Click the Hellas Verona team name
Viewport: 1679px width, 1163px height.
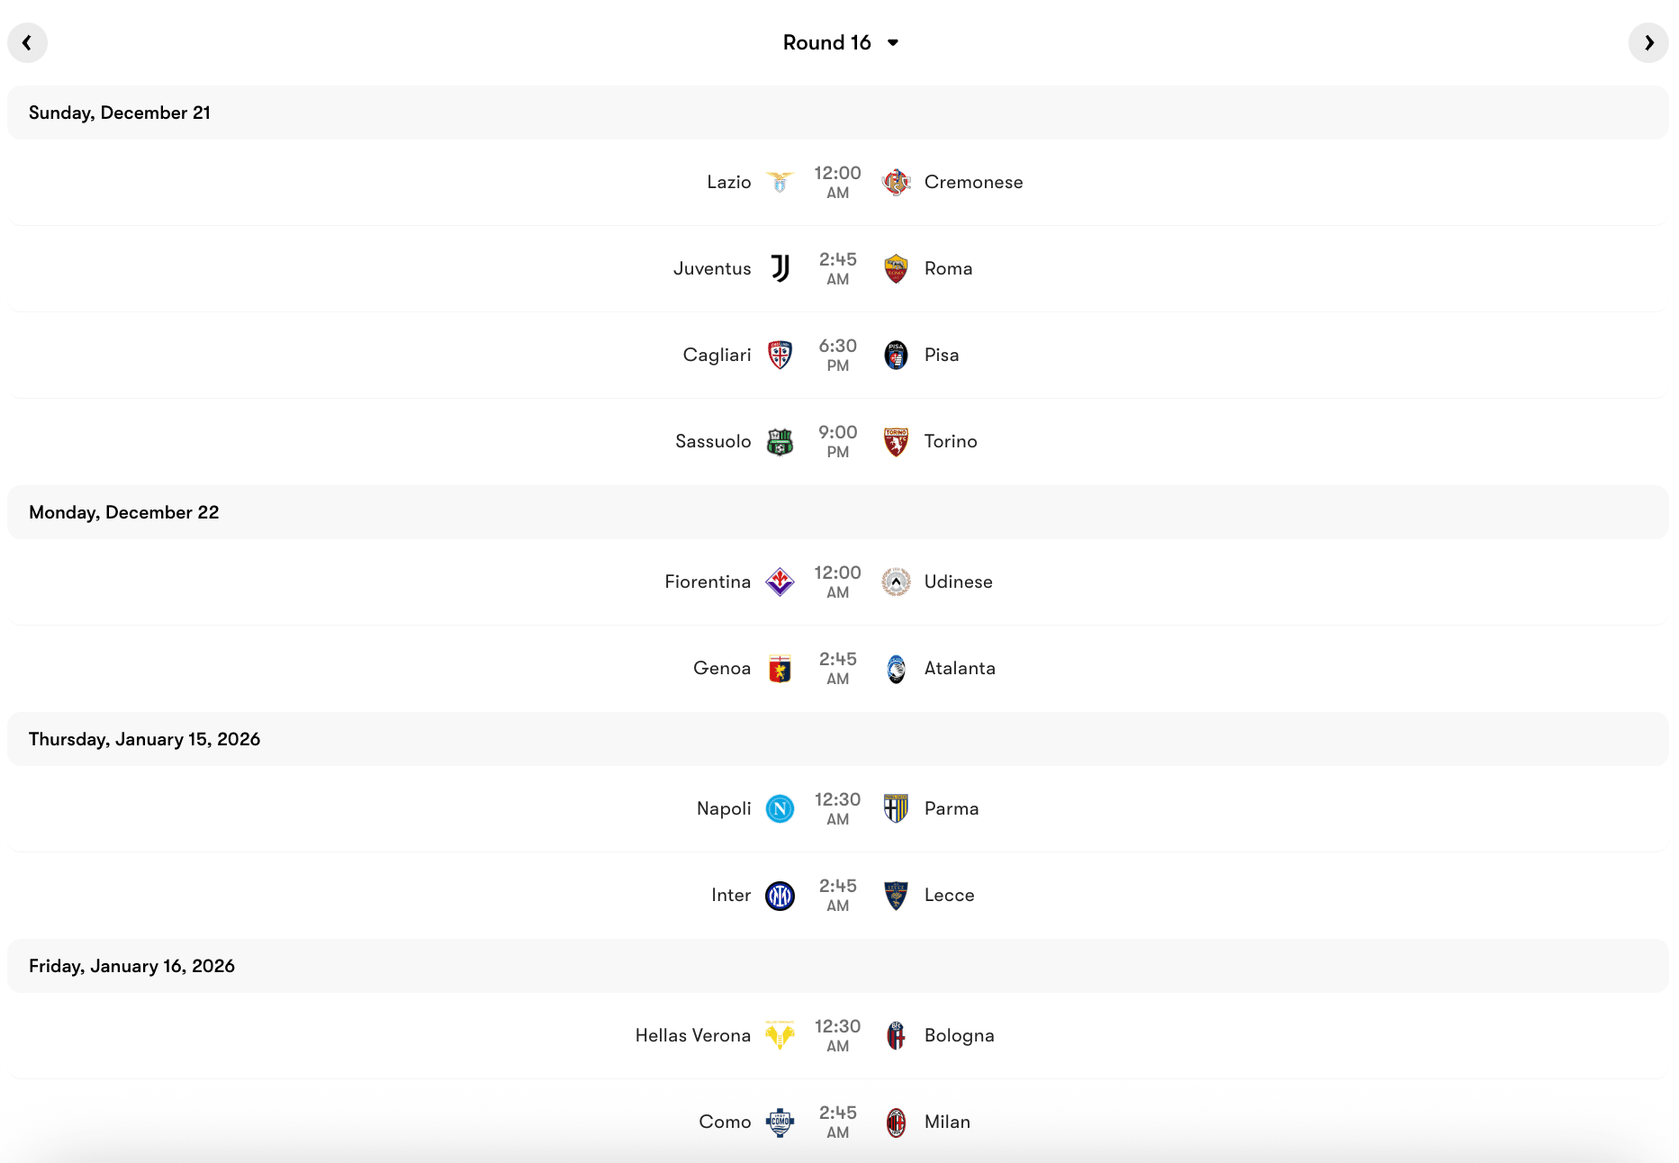[691, 1035]
